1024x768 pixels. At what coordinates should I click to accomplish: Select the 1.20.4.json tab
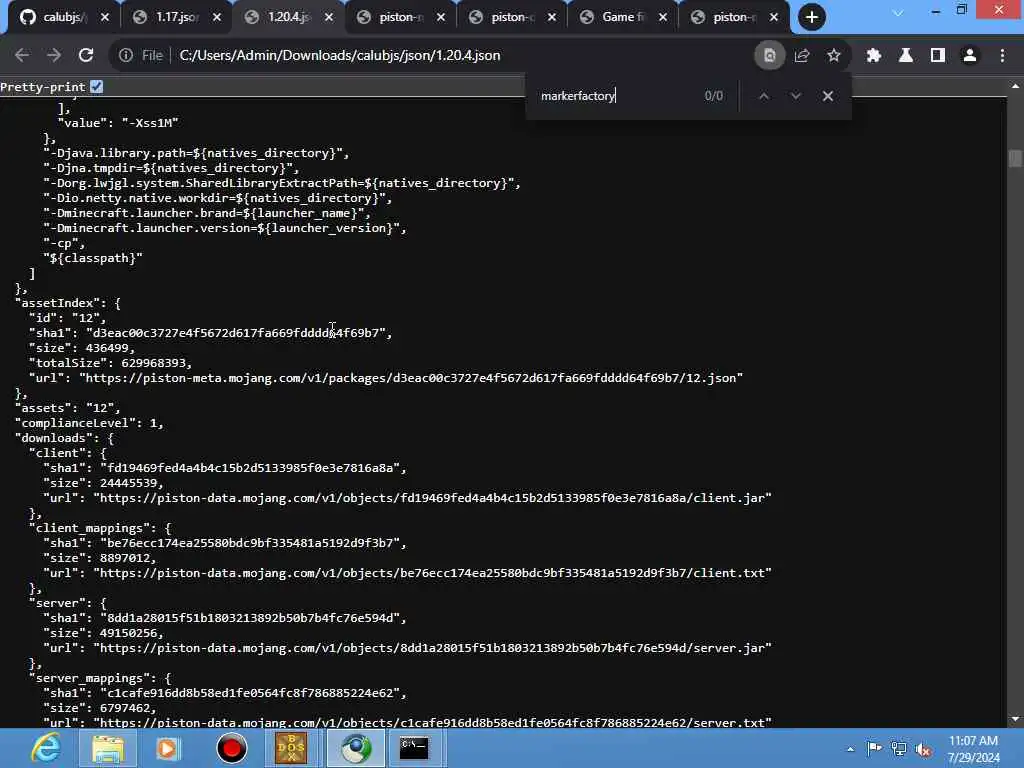tap(281, 17)
